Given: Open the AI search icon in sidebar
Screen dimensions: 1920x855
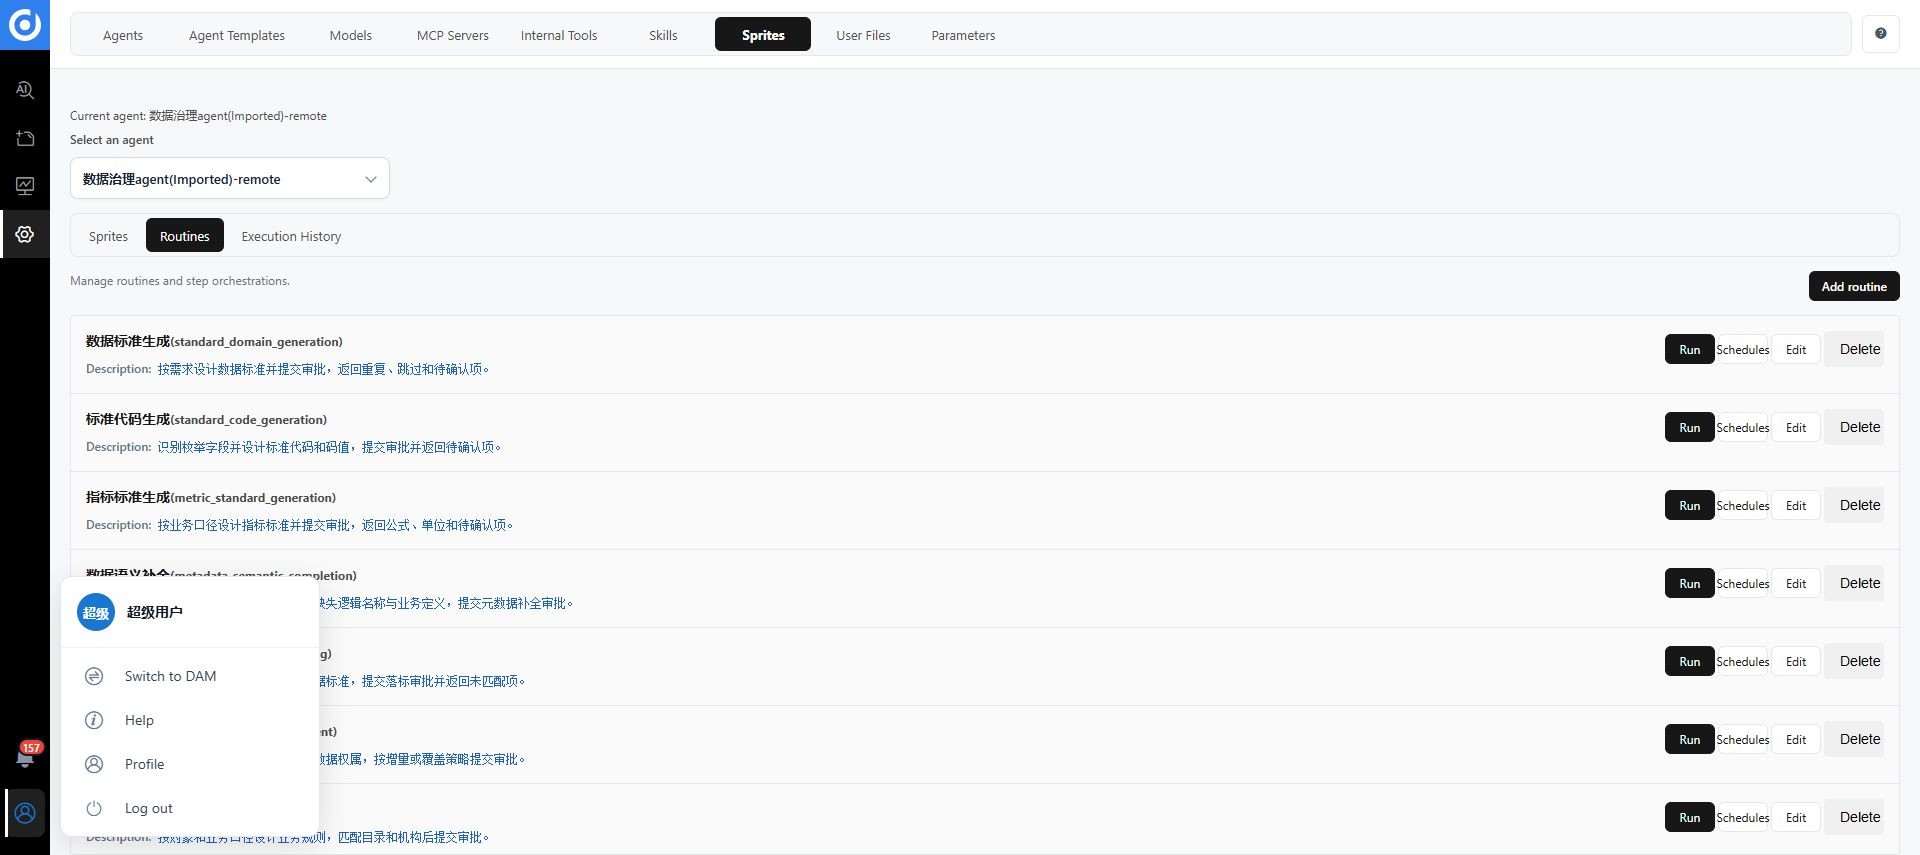Looking at the screenshot, I should [25, 90].
